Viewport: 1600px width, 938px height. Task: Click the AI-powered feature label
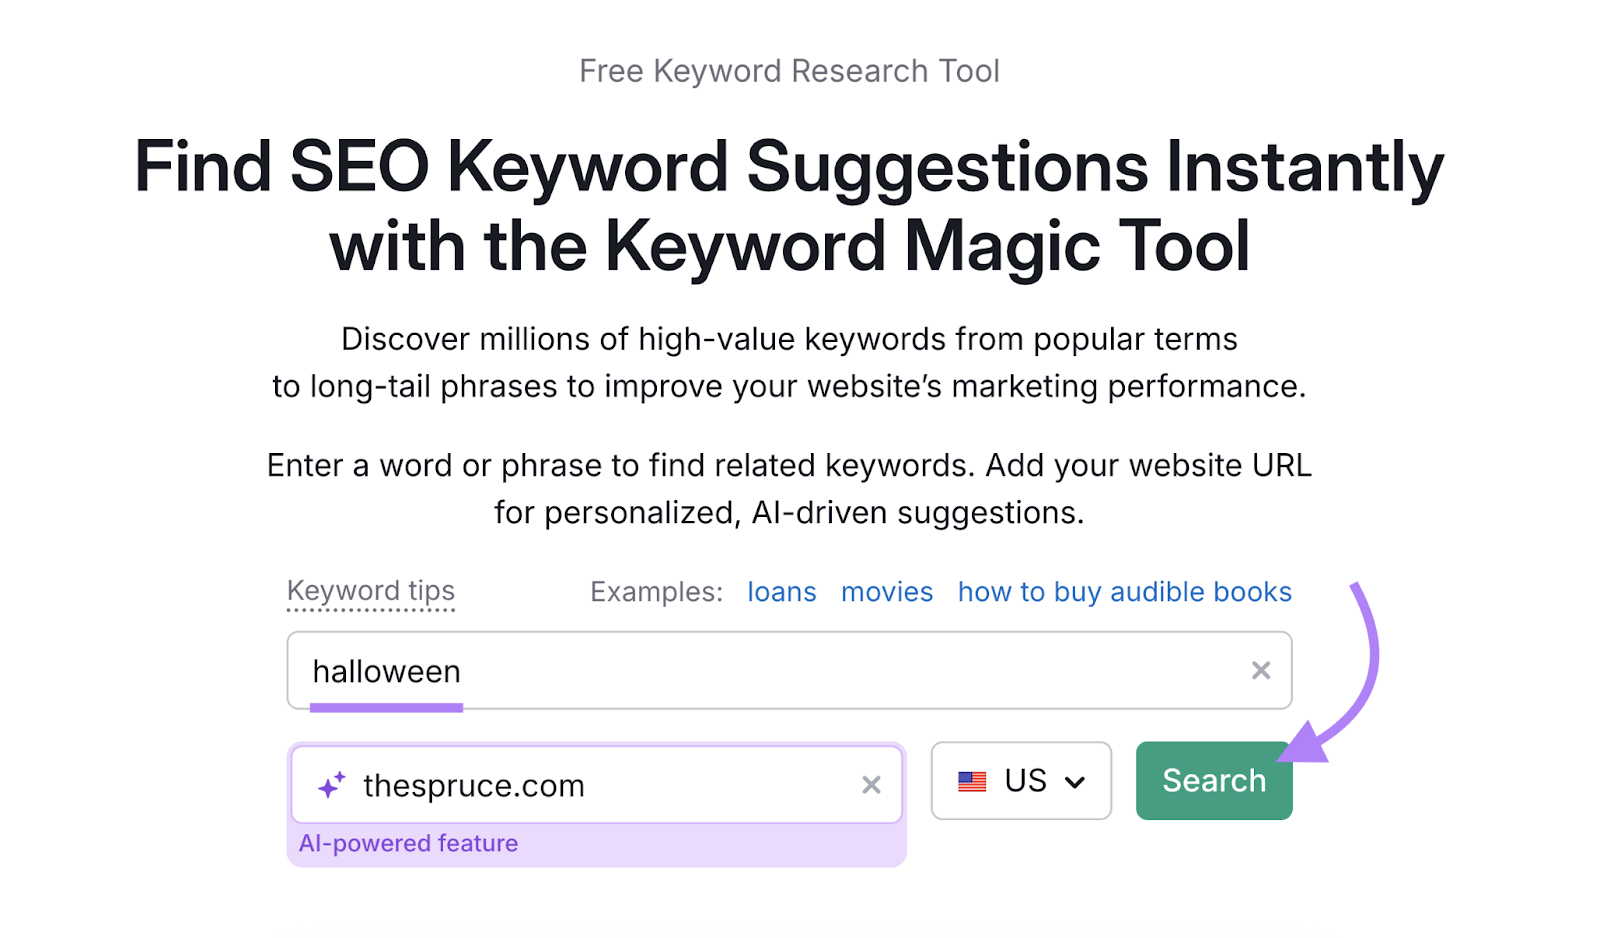409,842
